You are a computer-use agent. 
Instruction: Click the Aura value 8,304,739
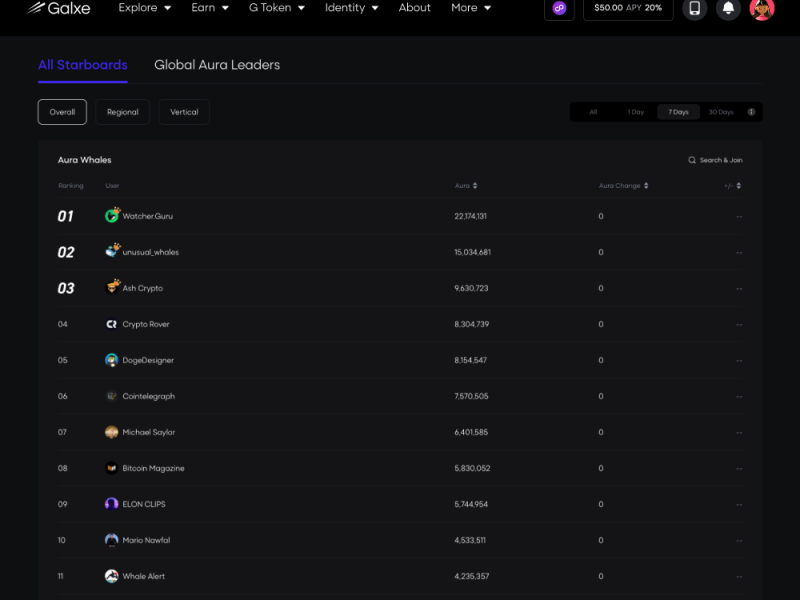coord(471,324)
